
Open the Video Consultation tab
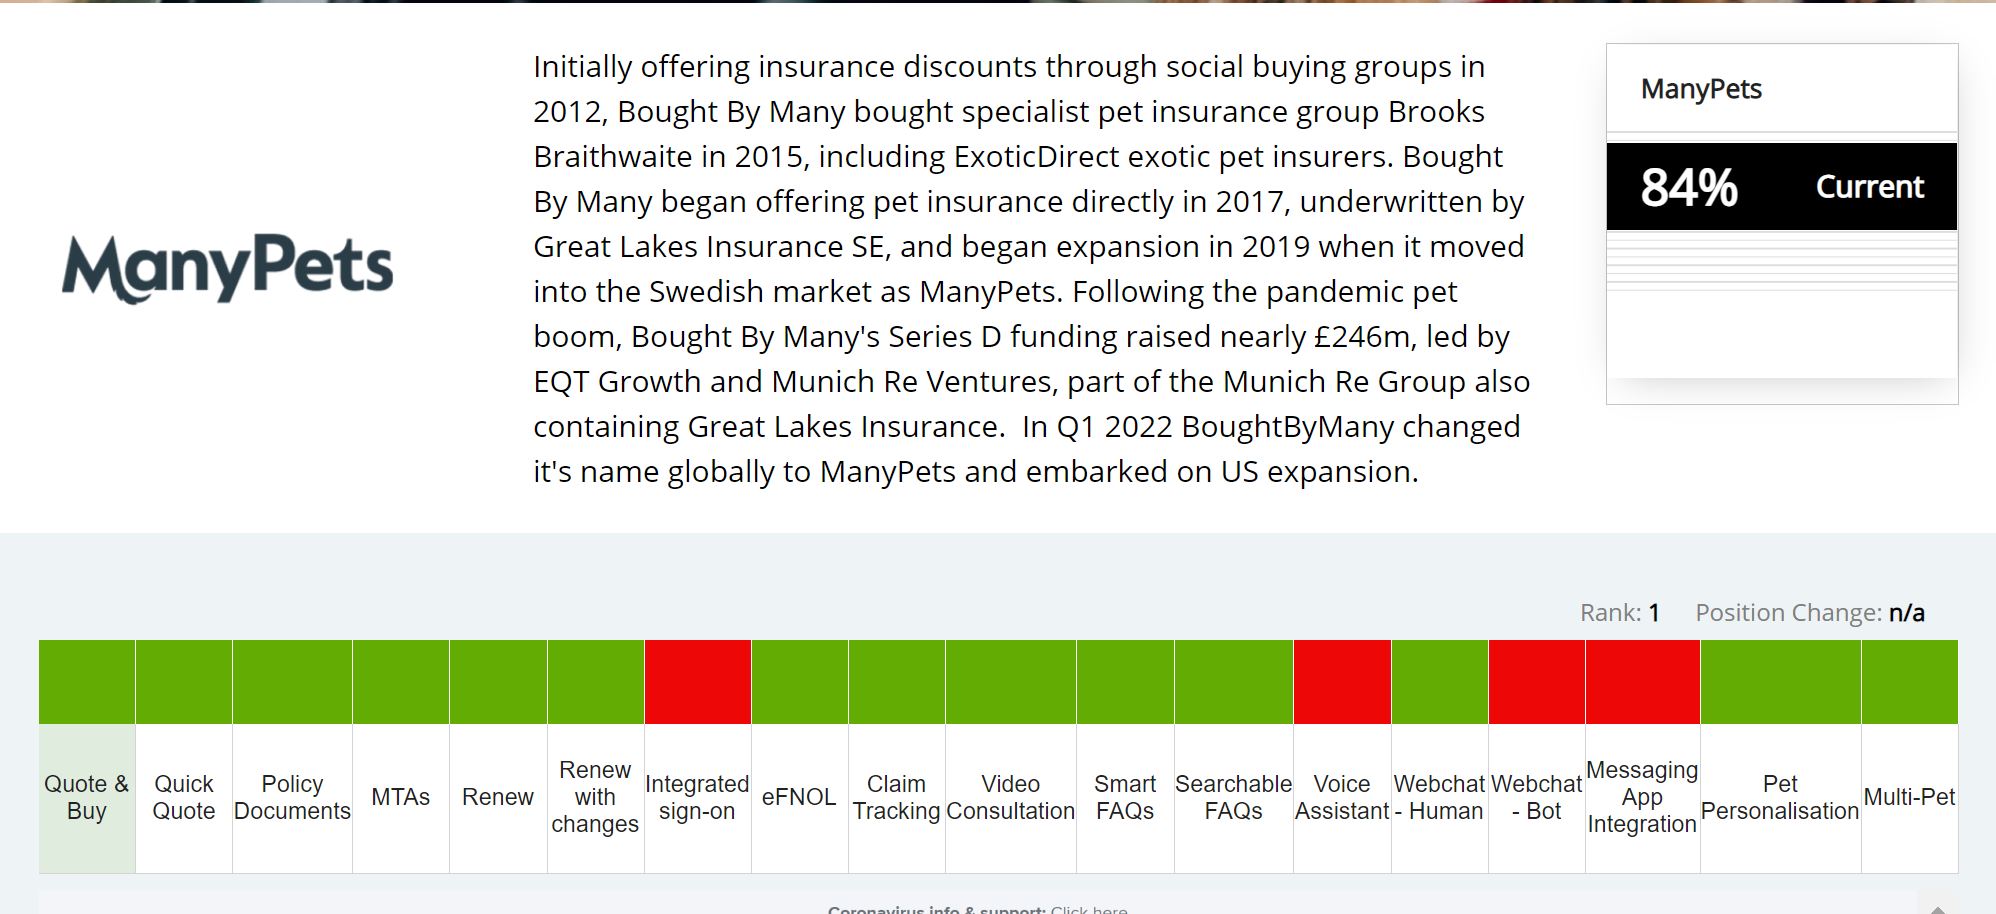point(1010,797)
